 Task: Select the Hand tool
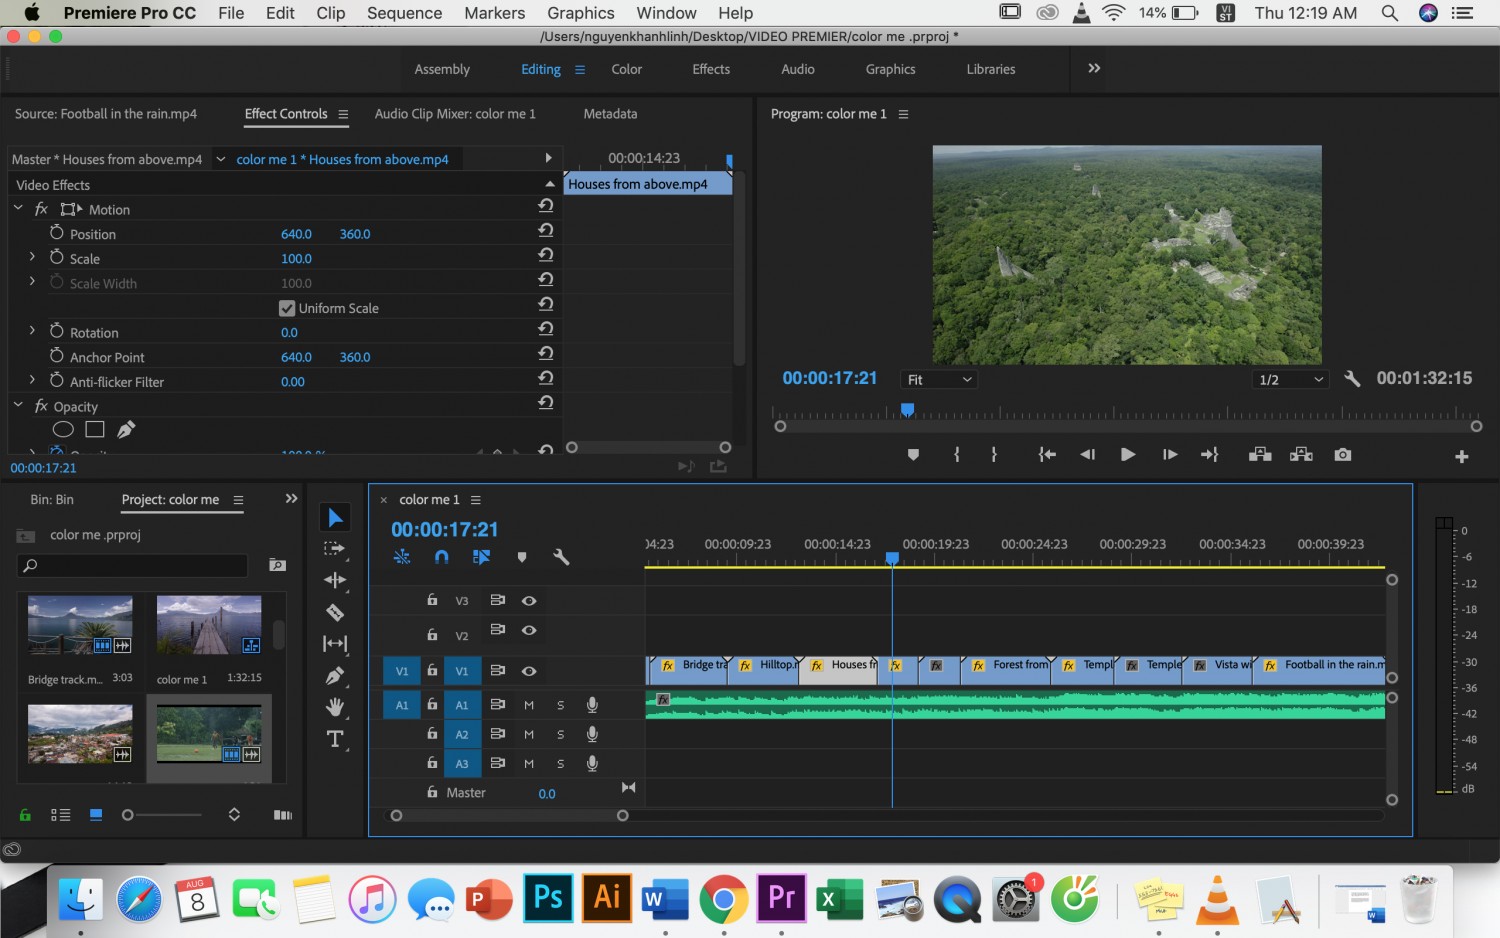[335, 707]
